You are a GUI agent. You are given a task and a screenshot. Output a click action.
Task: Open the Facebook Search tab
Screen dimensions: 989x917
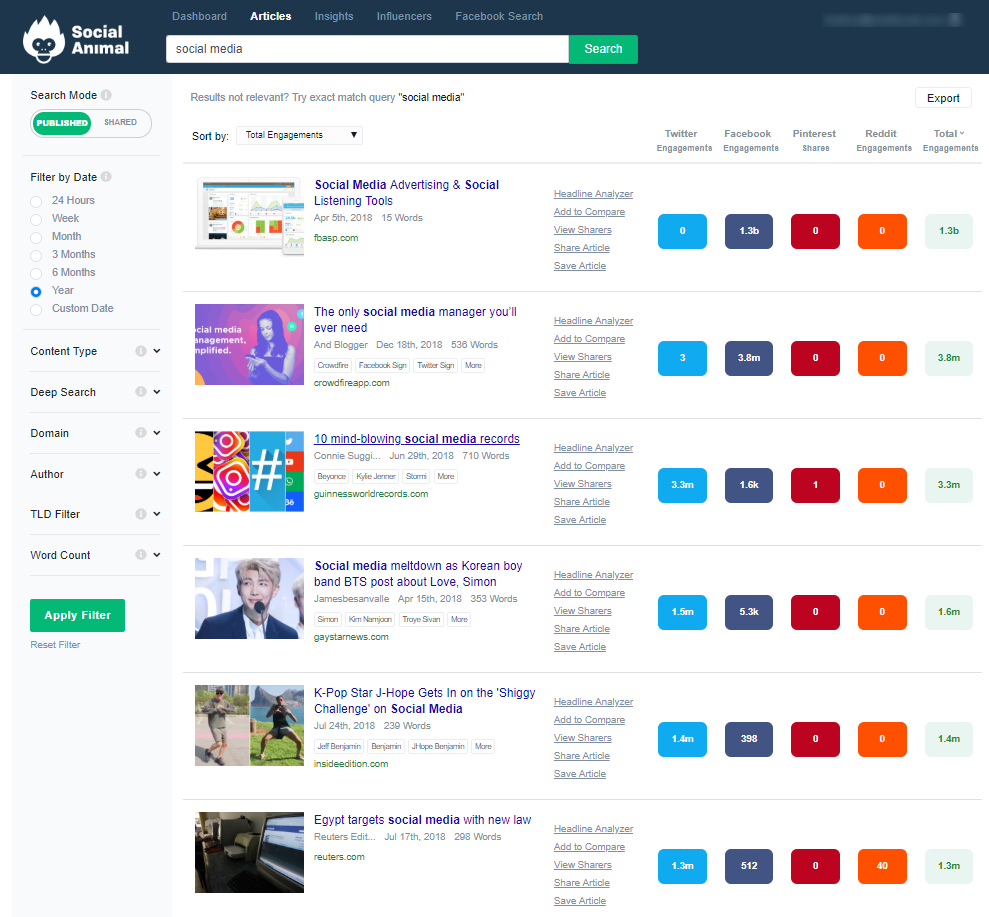click(x=499, y=16)
